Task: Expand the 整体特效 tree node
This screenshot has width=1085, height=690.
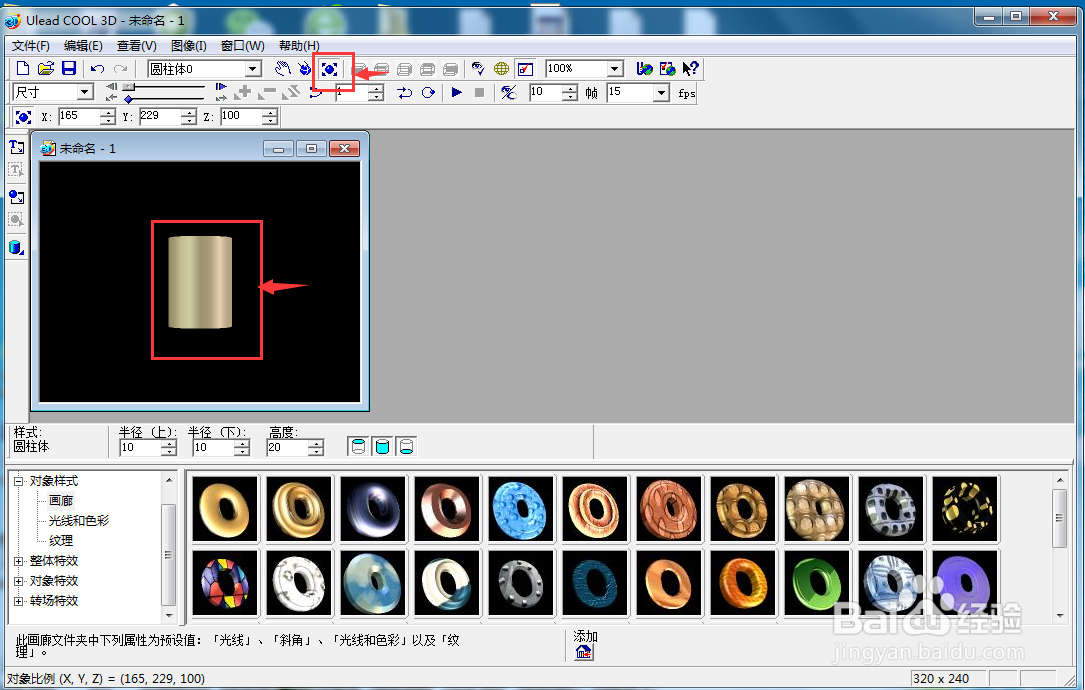Action: (x=19, y=561)
